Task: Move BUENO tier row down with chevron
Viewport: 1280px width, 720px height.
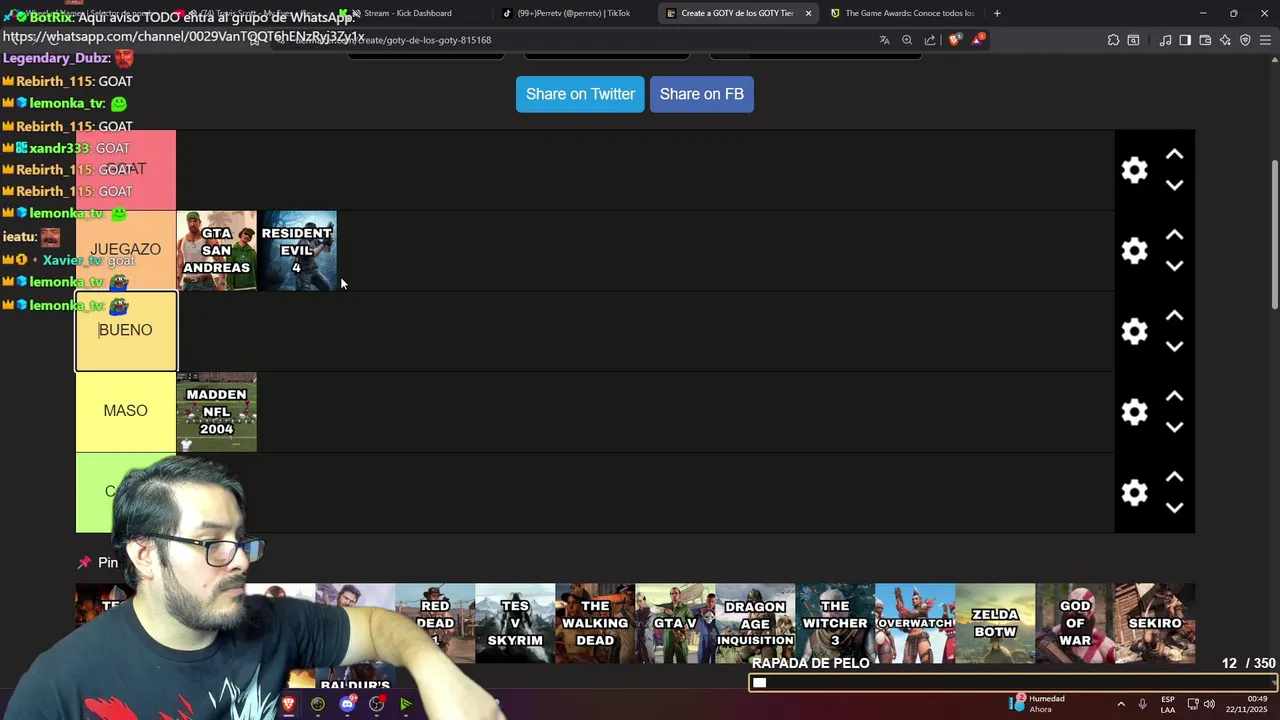Action: coord(1175,346)
